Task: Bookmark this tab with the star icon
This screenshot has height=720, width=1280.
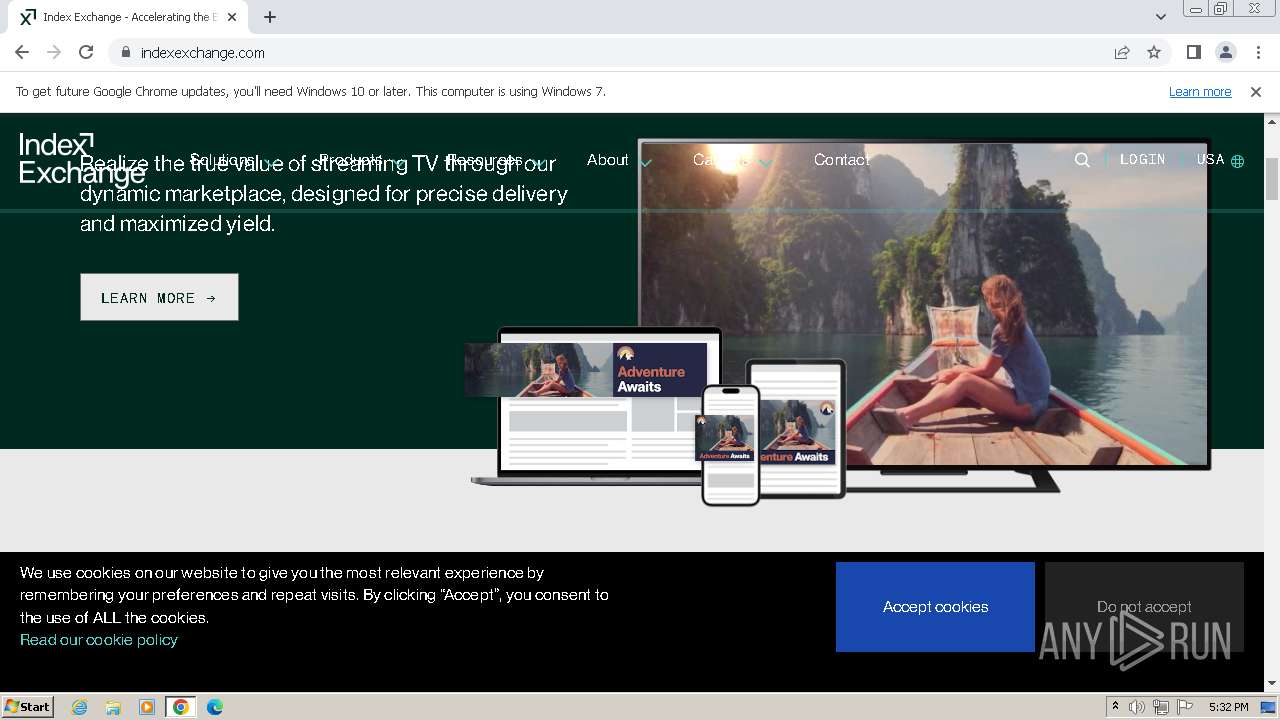Action: click(x=1154, y=52)
